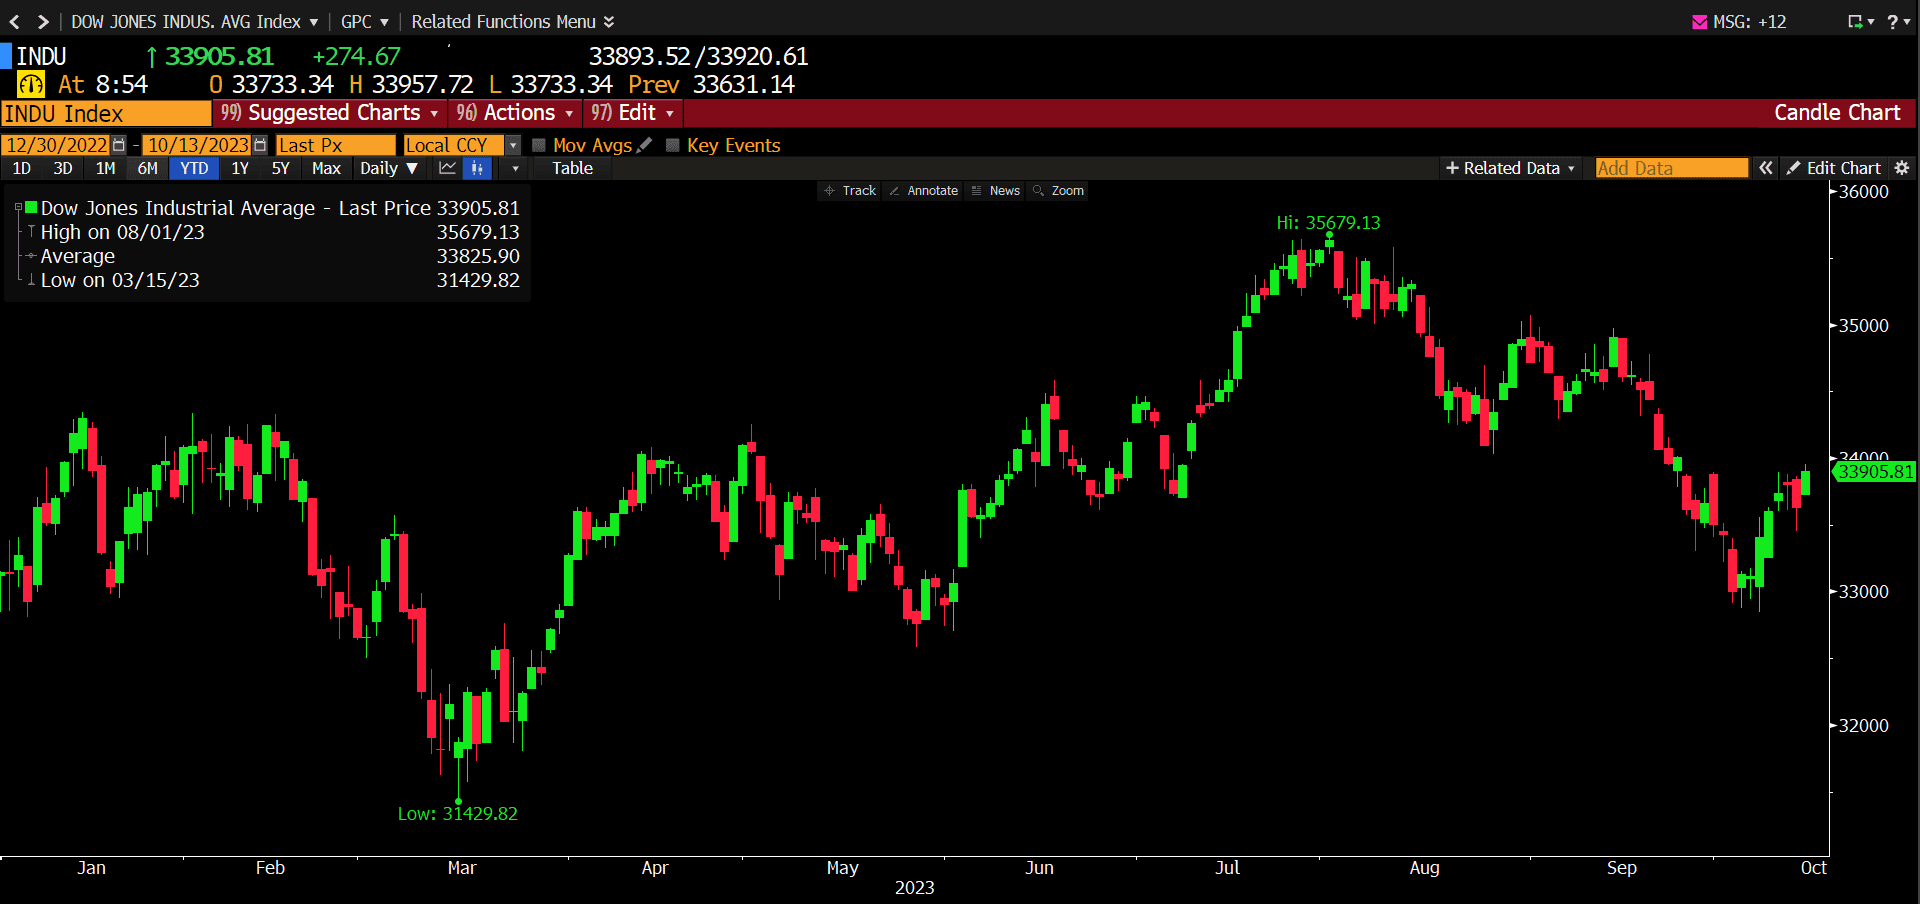This screenshot has width=1920, height=904.
Task: Click the window export icon at top right
Action: (x=1855, y=21)
